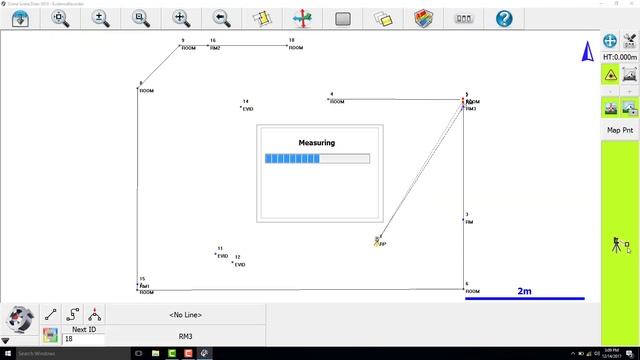Select the zoom extents magnifier tool
The image size is (640, 360).
pos(60,19)
